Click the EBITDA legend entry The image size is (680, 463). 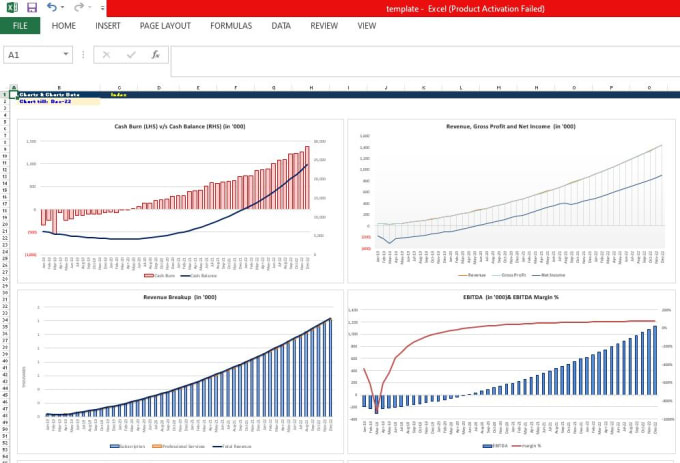495,446
